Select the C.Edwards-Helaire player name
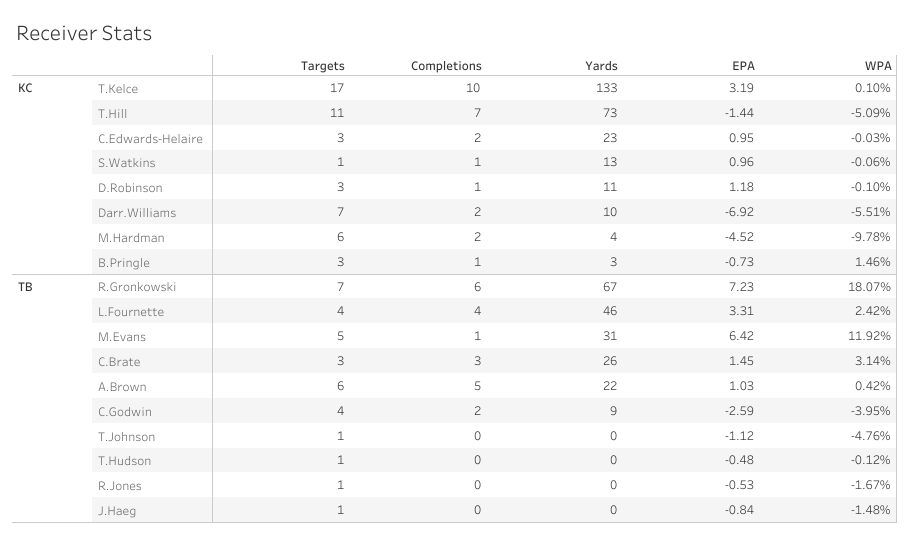Viewport: 908px width, 534px height. pyautogui.click(x=150, y=138)
